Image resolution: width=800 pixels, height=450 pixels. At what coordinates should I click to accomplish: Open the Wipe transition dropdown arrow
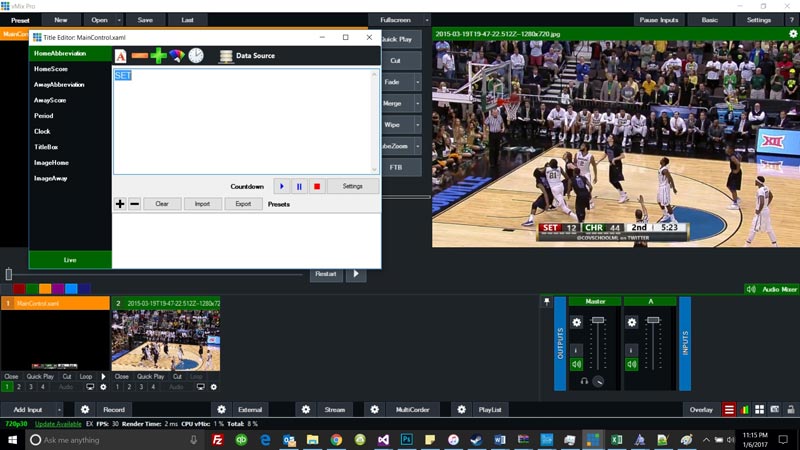(417, 124)
